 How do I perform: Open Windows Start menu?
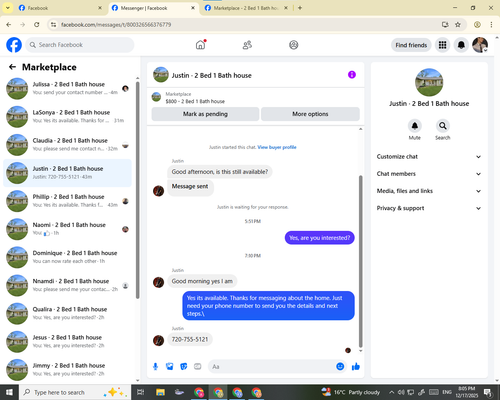point(9,392)
